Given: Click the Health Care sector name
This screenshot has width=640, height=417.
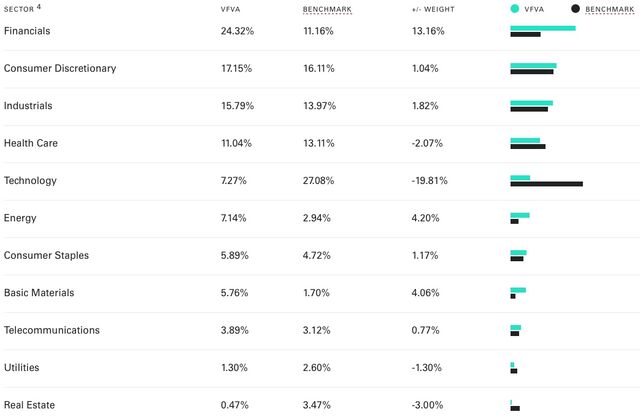Looking at the screenshot, I should (31, 143).
